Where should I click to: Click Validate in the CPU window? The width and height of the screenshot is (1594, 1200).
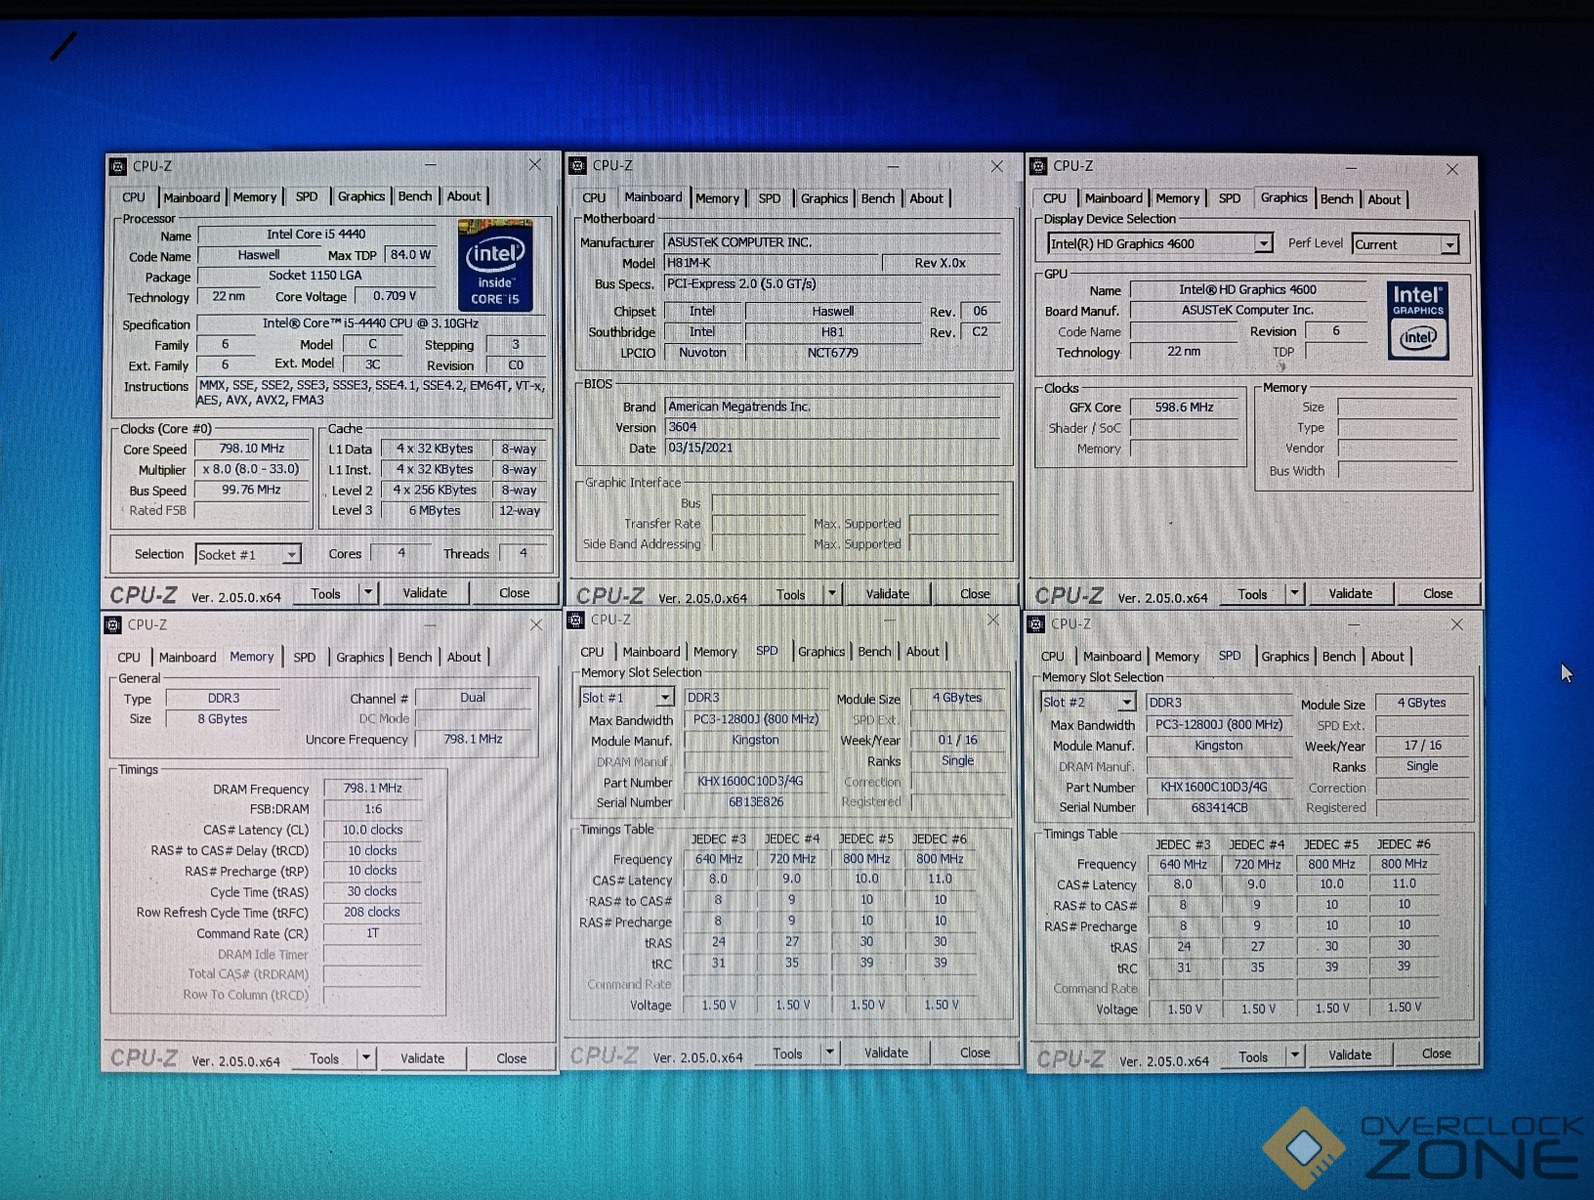click(425, 593)
